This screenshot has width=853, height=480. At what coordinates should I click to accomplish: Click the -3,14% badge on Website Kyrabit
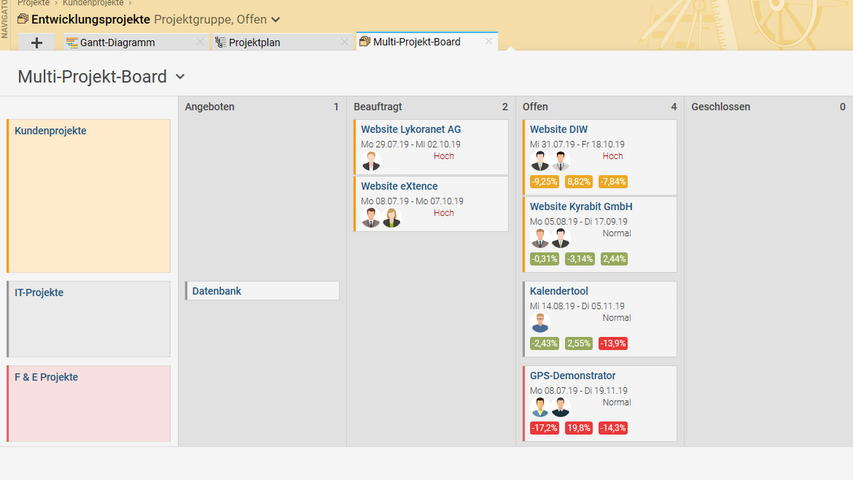(x=579, y=259)
